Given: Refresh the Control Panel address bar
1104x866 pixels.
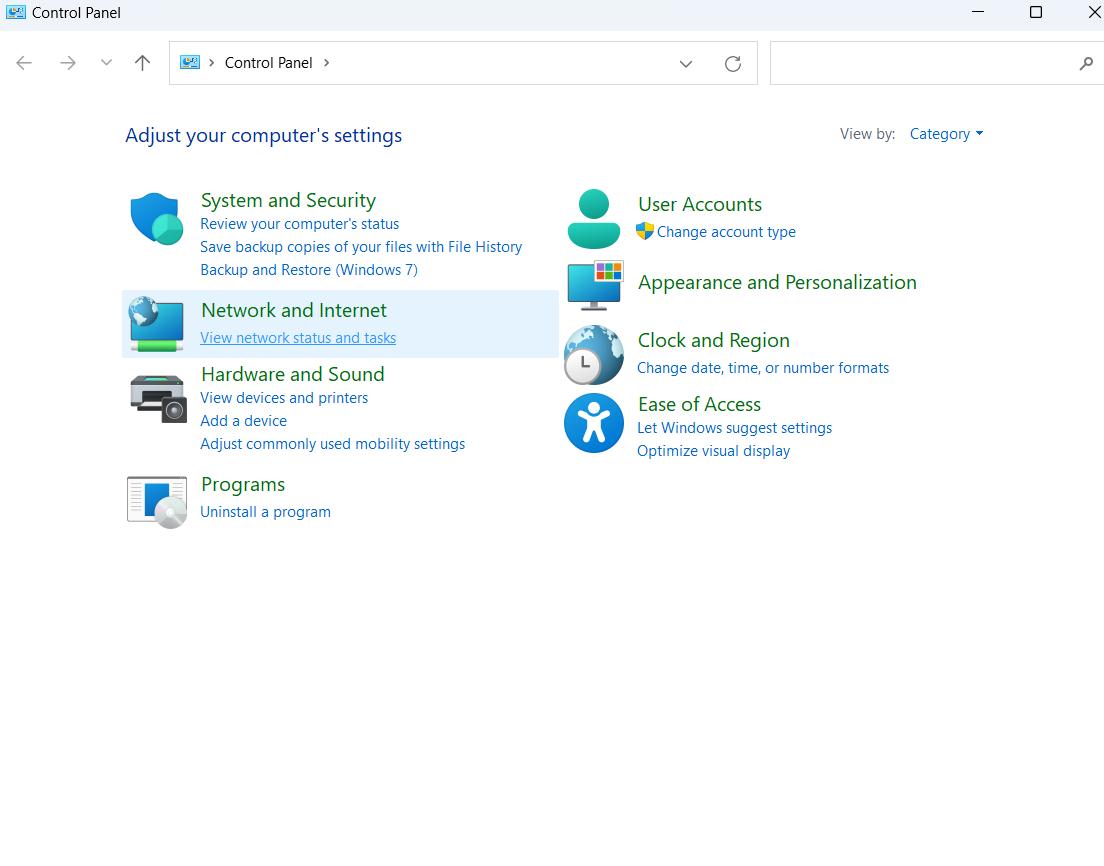Looking at the screenshot, I should pos(733,64).
